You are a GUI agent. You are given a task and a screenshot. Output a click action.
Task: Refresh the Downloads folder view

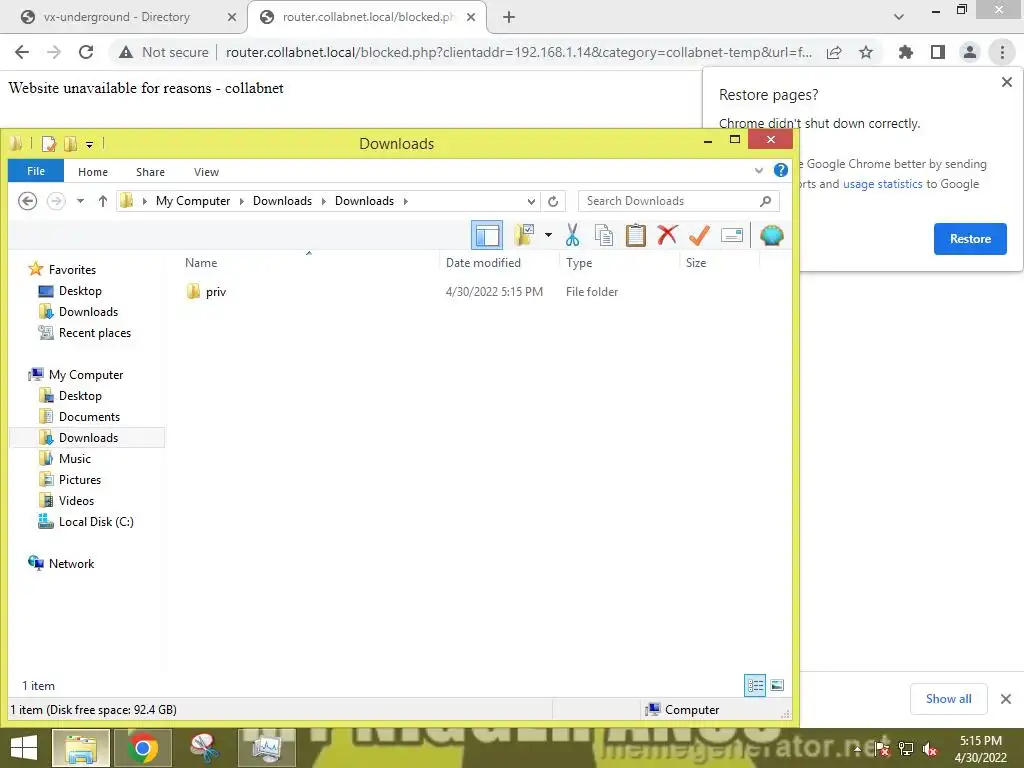point(553,201)
